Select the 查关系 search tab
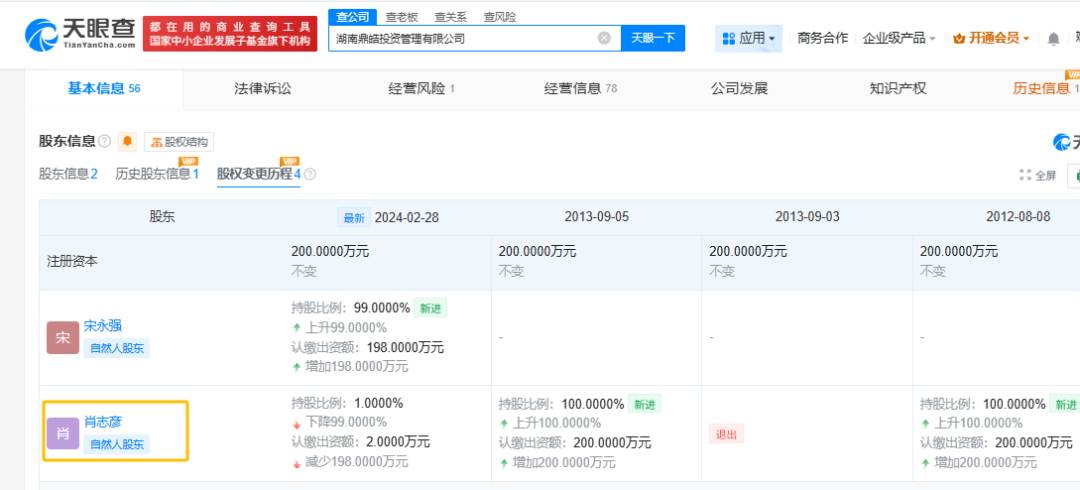 coord(450,17)
